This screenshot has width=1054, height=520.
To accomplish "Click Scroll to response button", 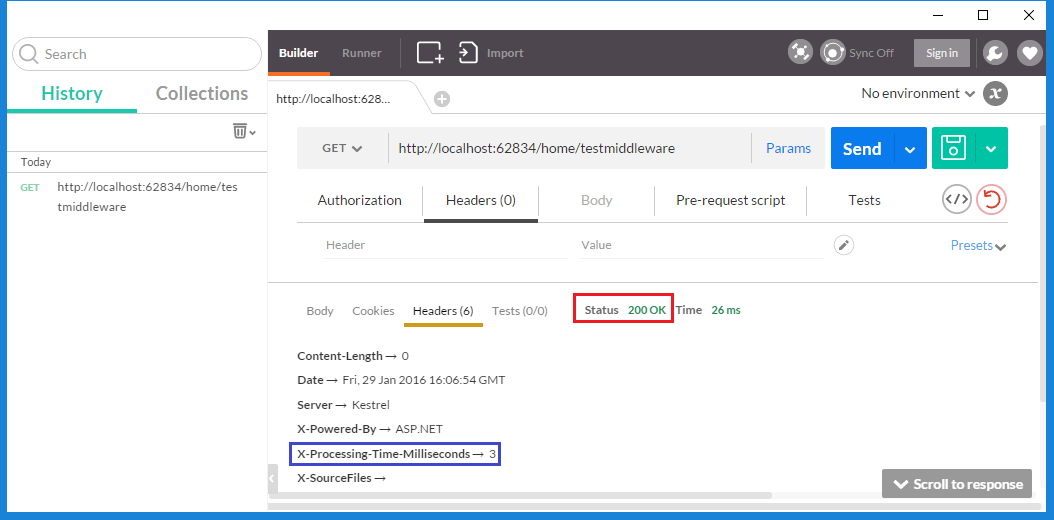I will 957,484.
